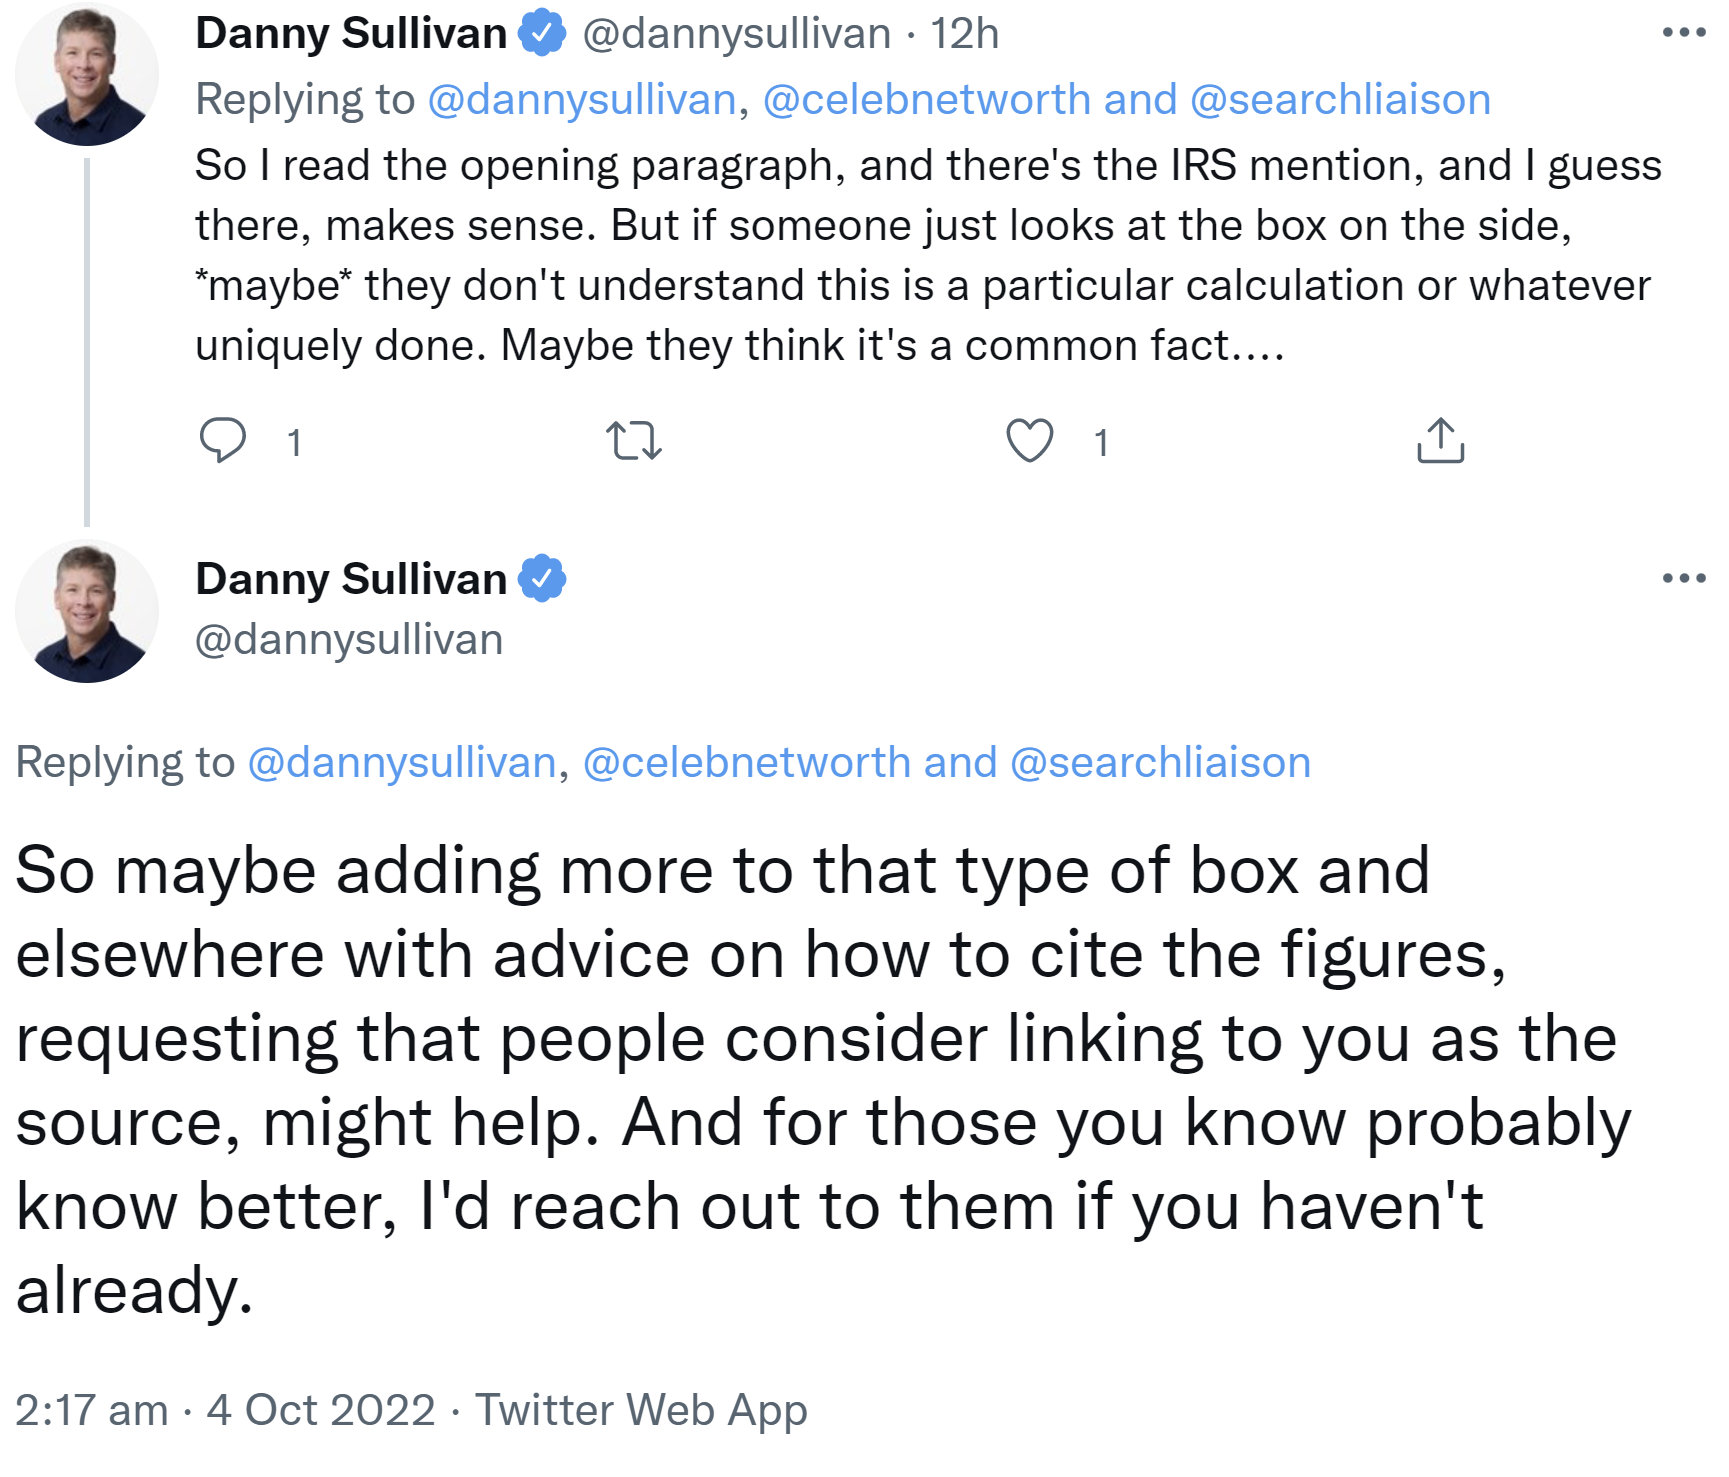Open @celebnetworth mention in main tweet reply line
Image resolution: width=1729 pixels, height=1477 pixels.
click(x=746, y=763)
